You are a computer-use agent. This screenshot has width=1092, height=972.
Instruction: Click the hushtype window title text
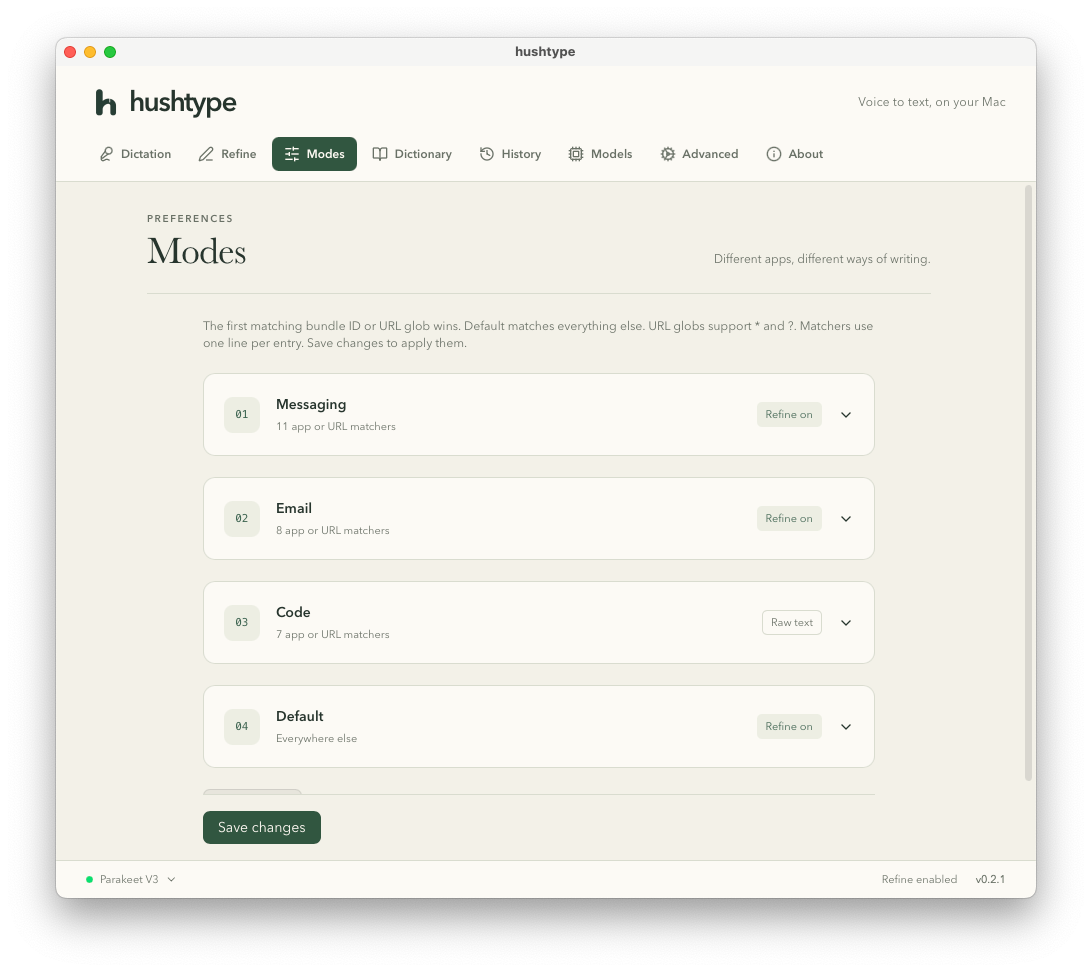click(545, 52)
